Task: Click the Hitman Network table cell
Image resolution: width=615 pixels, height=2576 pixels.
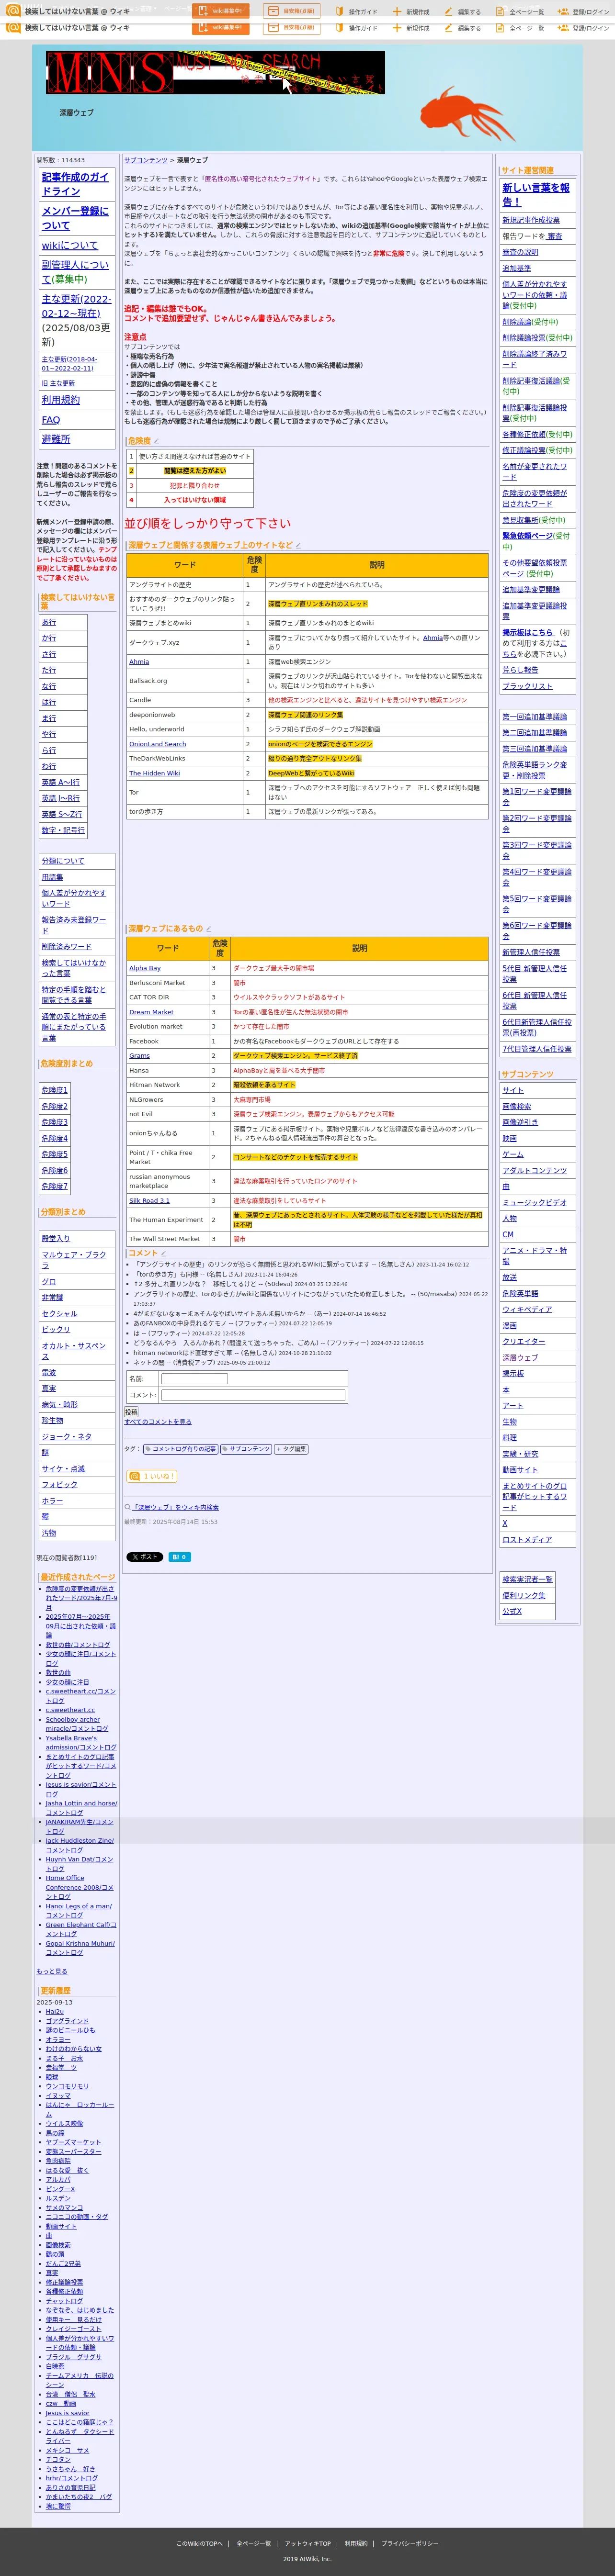Action: pyautogui.click(x=167, y=1085)
